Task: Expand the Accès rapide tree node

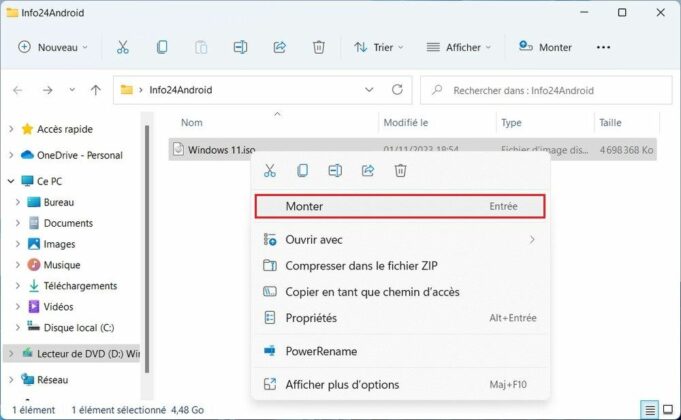Action: [x=11, y=129]
